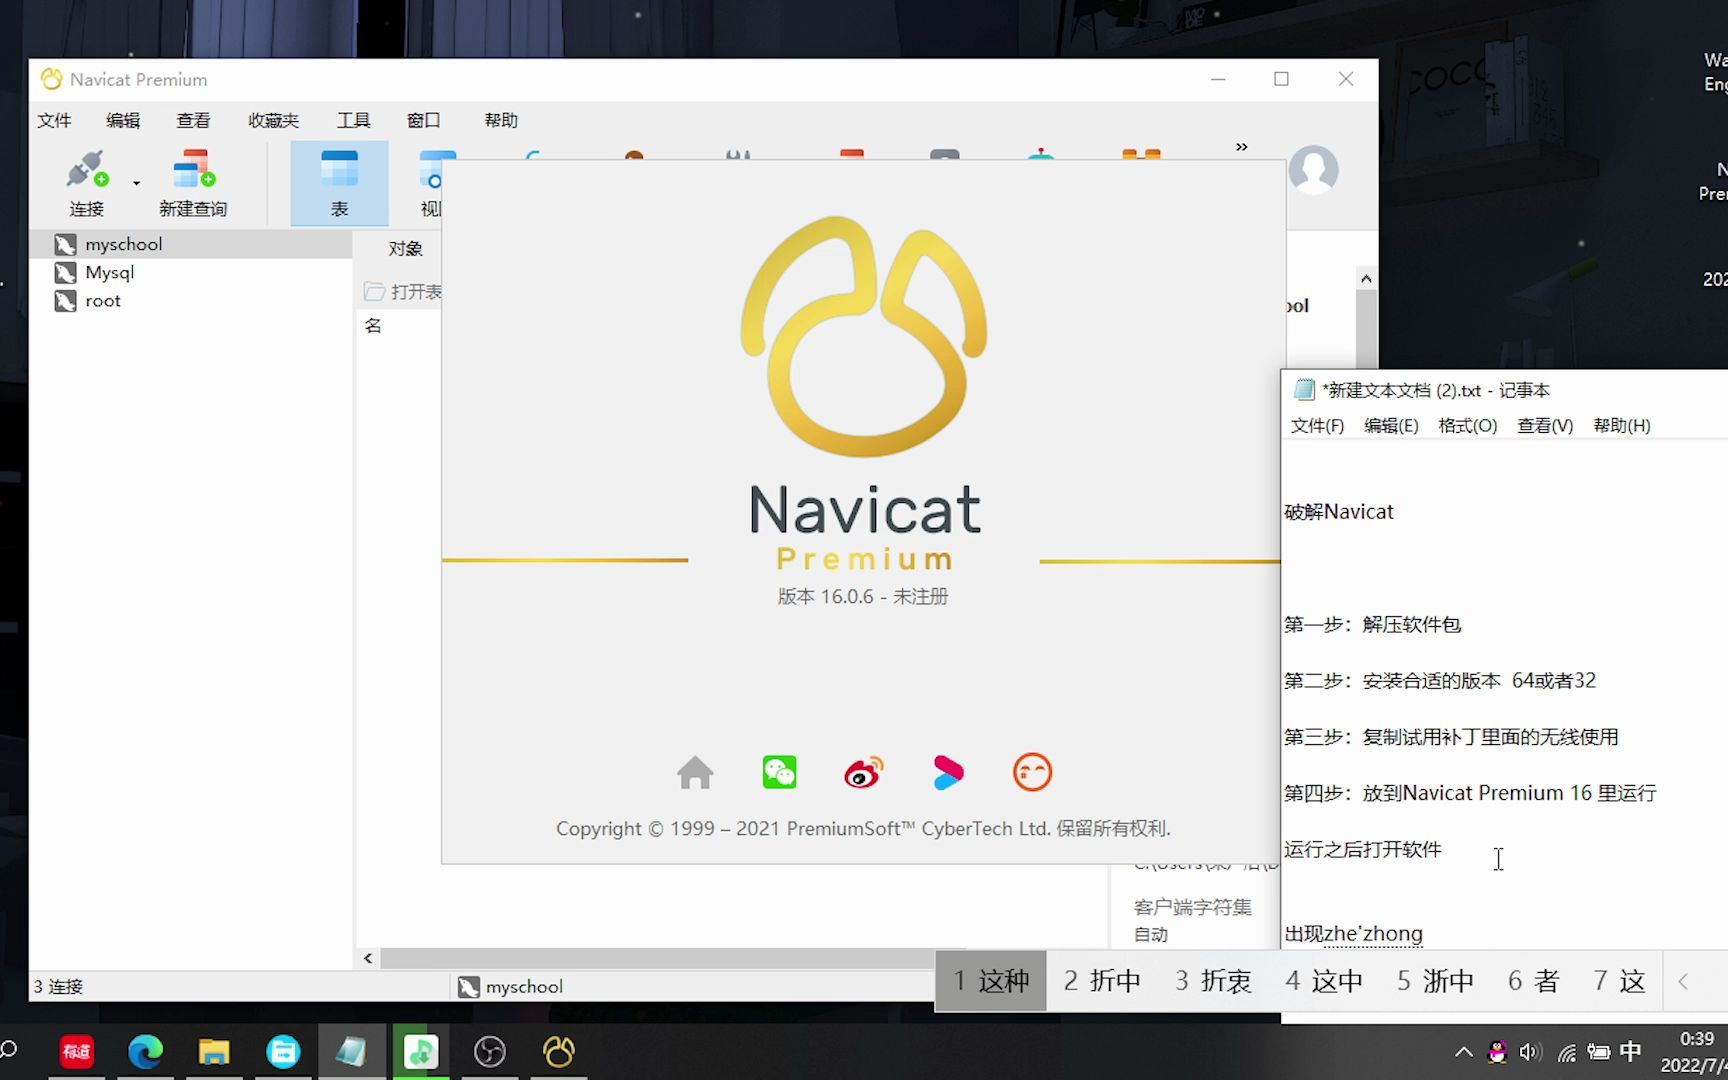Choose IME candidate 3 折衷

1213,981
